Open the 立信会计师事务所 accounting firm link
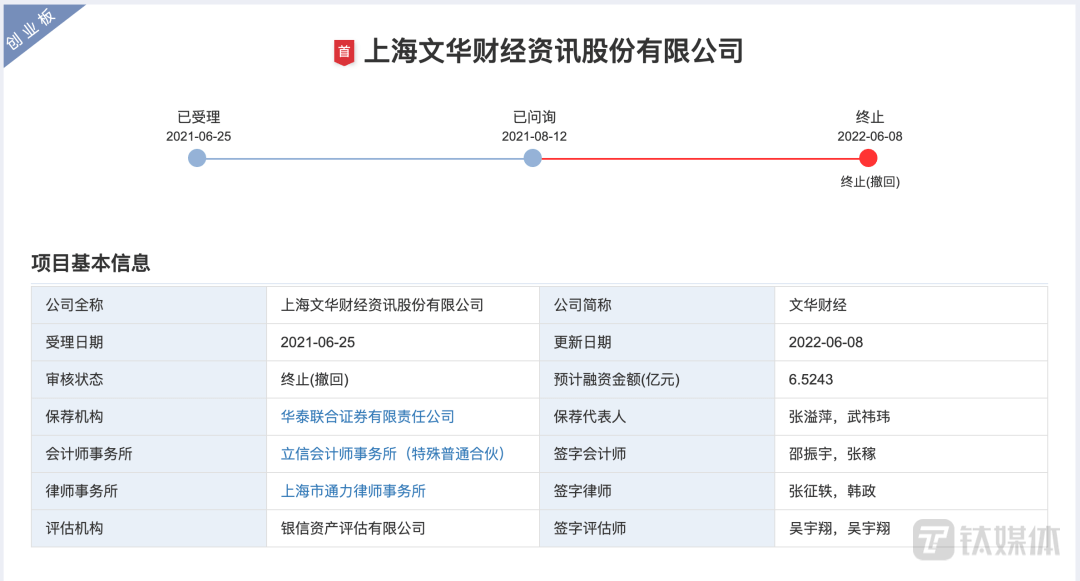This screenshot has width=1080, height=581. point(393,453)
